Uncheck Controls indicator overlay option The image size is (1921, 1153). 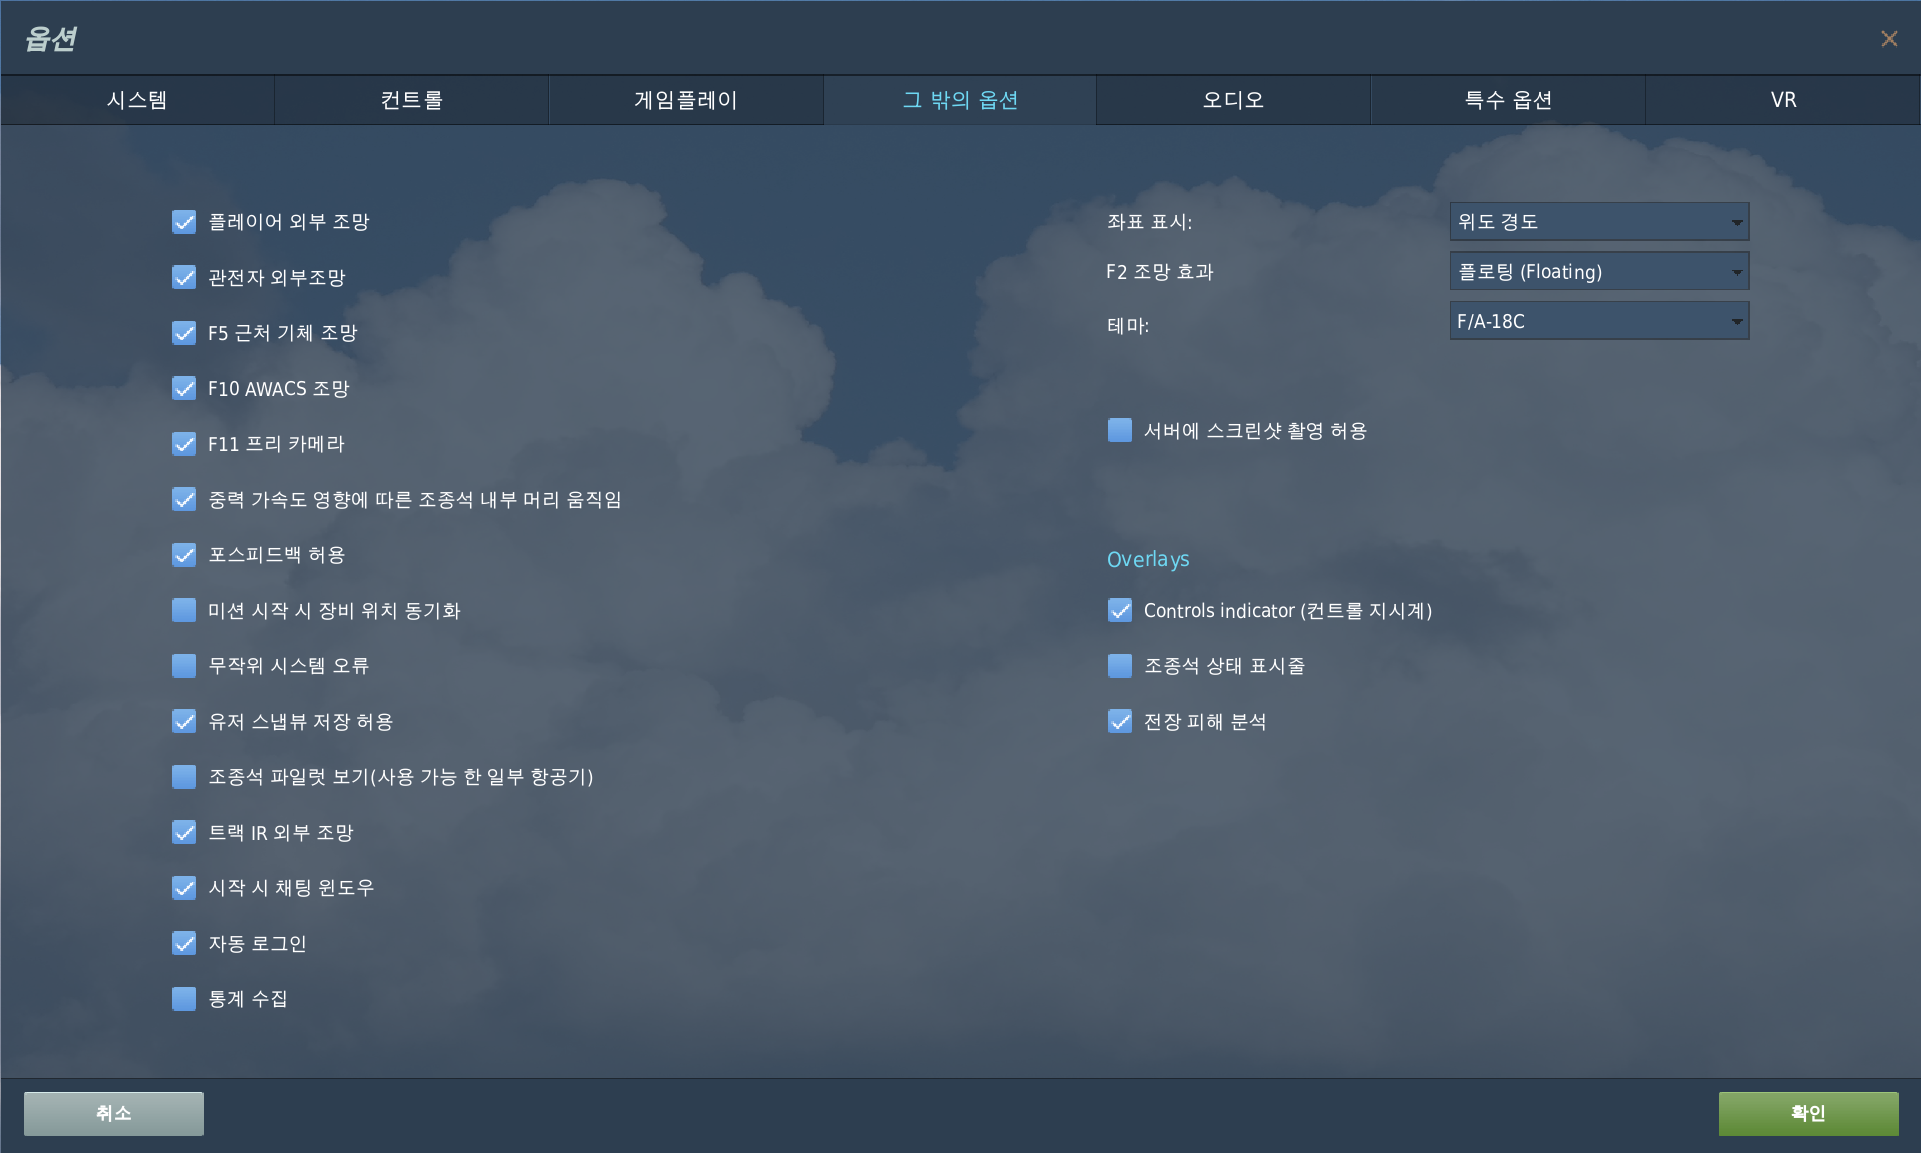1120,610
